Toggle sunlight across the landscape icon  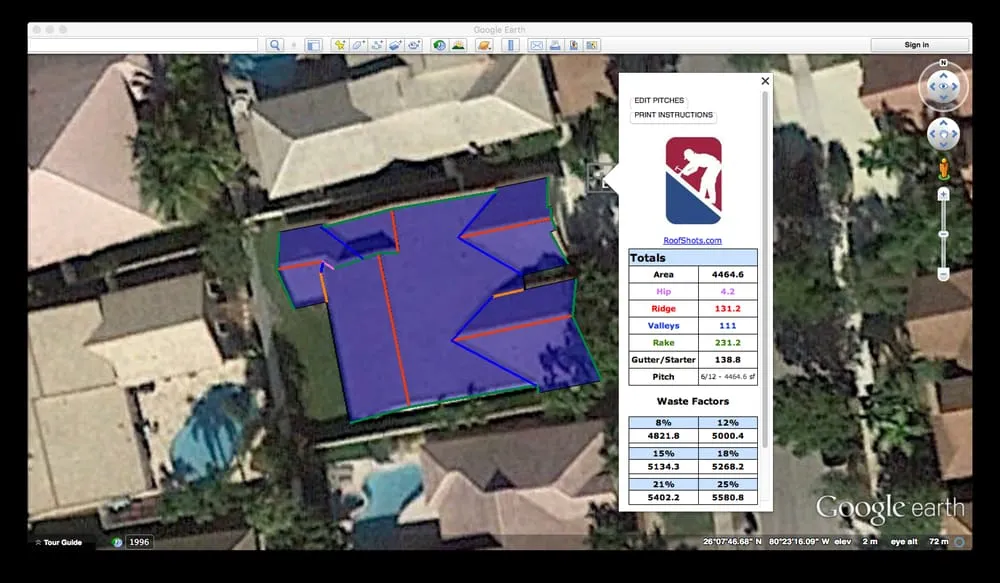pyautogui.click(x=457, y=45)
